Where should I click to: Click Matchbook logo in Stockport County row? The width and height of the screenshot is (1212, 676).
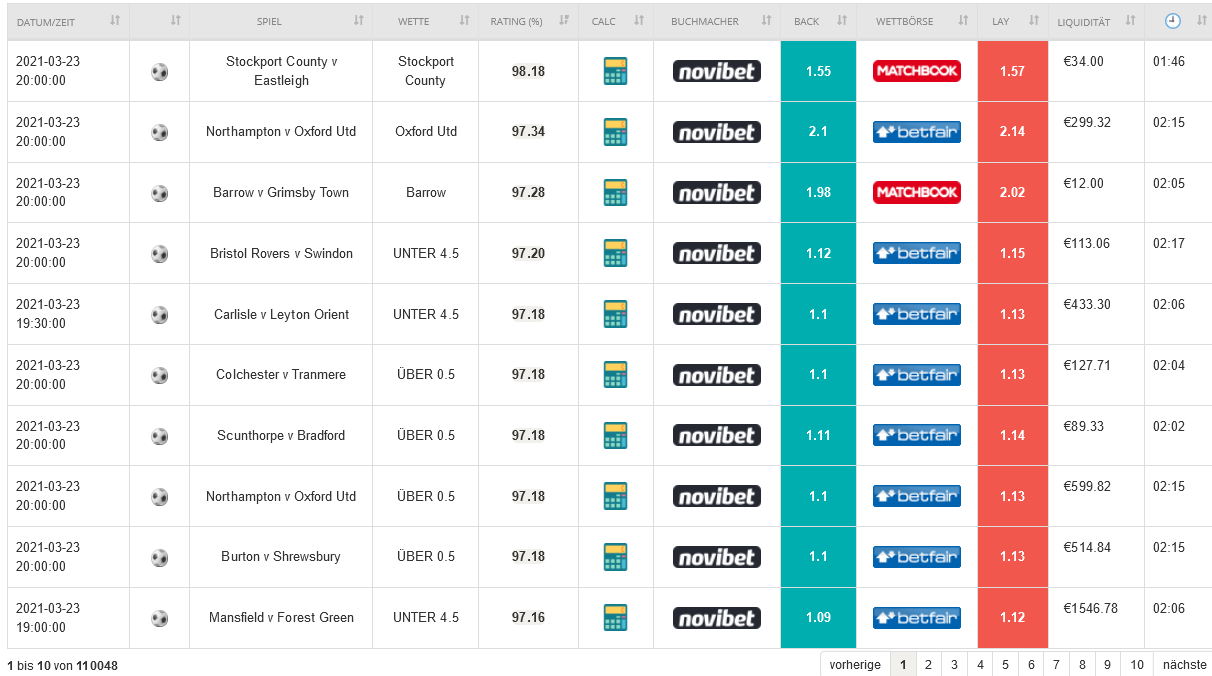[917, 71]
